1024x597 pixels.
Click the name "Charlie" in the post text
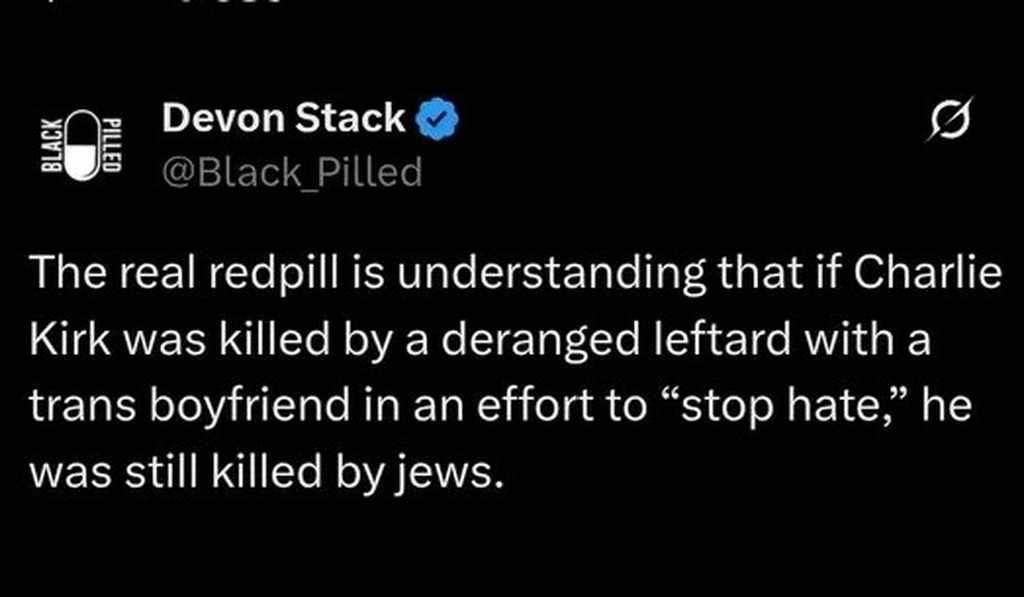935,275
